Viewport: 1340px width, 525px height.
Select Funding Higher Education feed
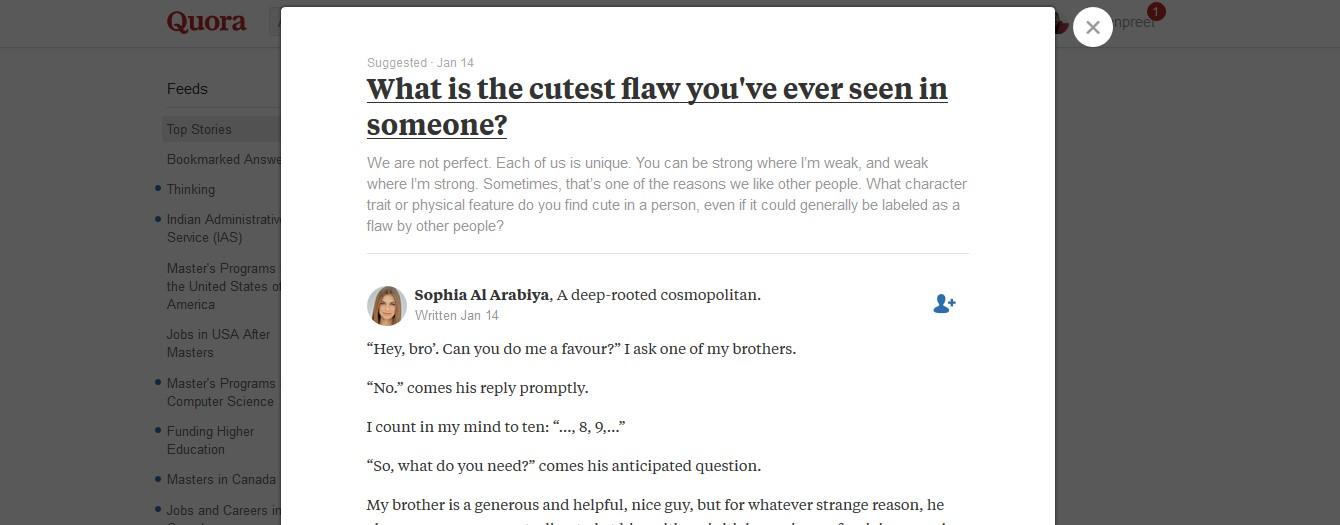210,440
